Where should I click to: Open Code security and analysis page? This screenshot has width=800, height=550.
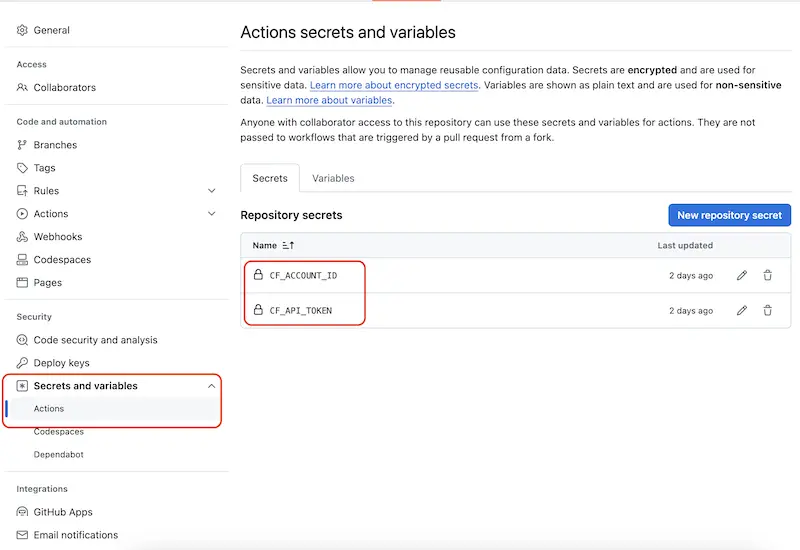[x=95, y=340]
